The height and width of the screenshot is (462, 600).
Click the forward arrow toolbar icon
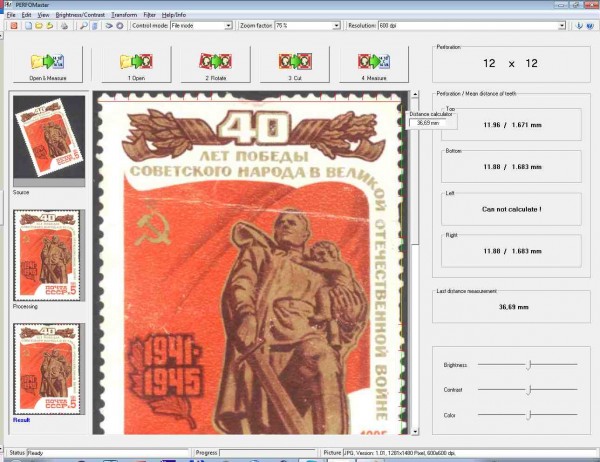tap(109, 26)
